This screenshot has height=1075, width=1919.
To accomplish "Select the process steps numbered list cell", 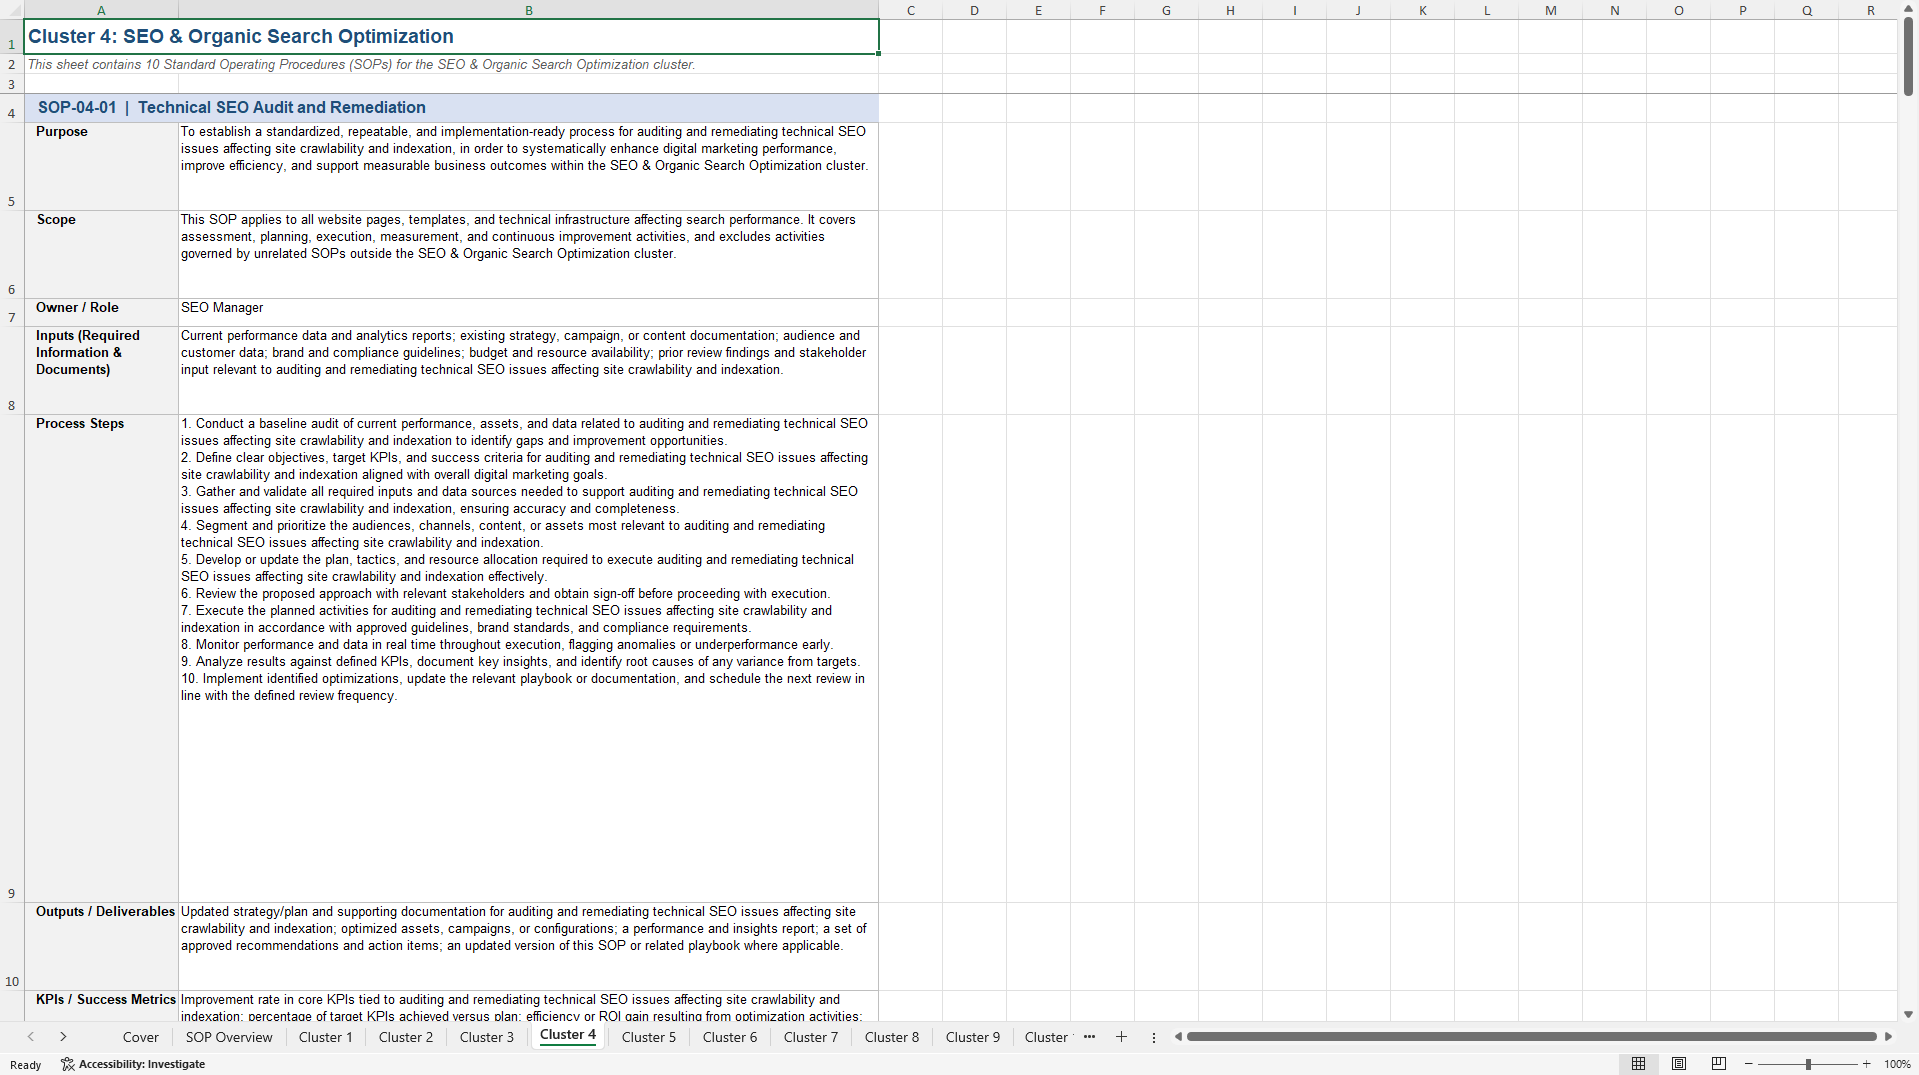I will pyautogui.click(x=529, y=659).
